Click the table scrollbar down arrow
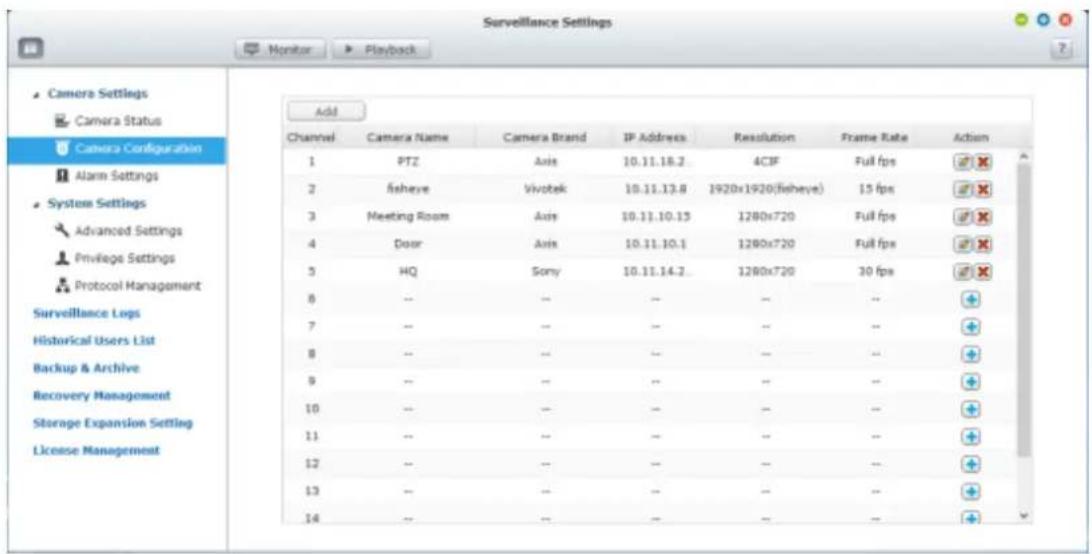This screenshot has height=554, width=1092. pos(1023,516)
